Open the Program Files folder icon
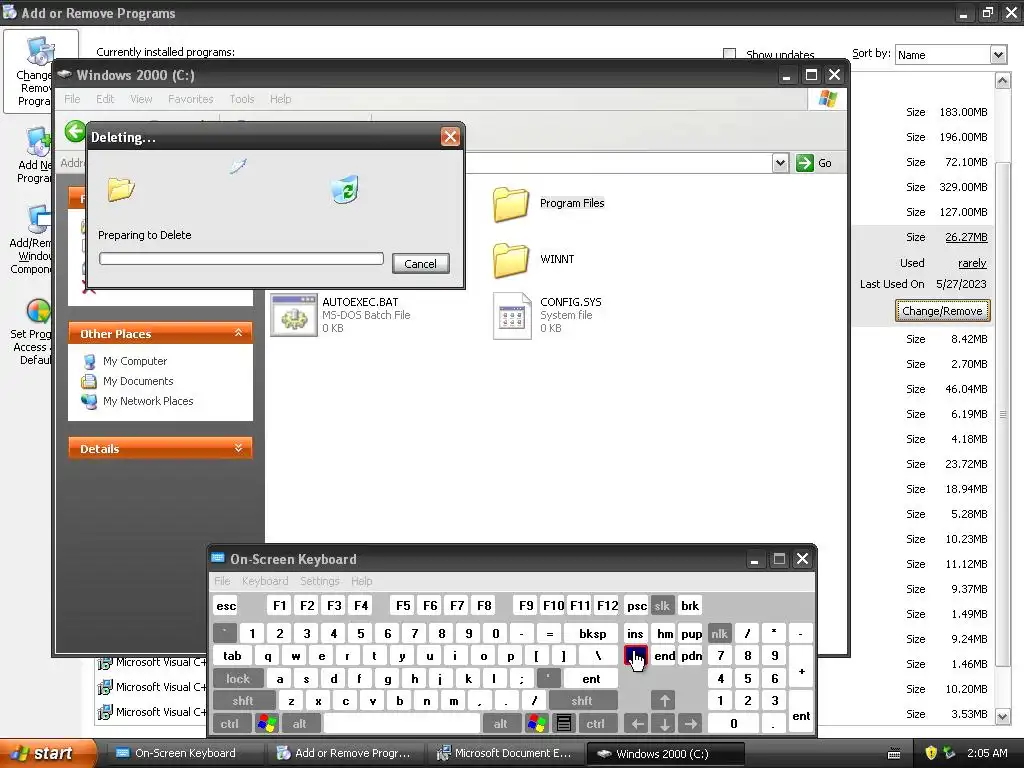 click(x=510, y=204)
